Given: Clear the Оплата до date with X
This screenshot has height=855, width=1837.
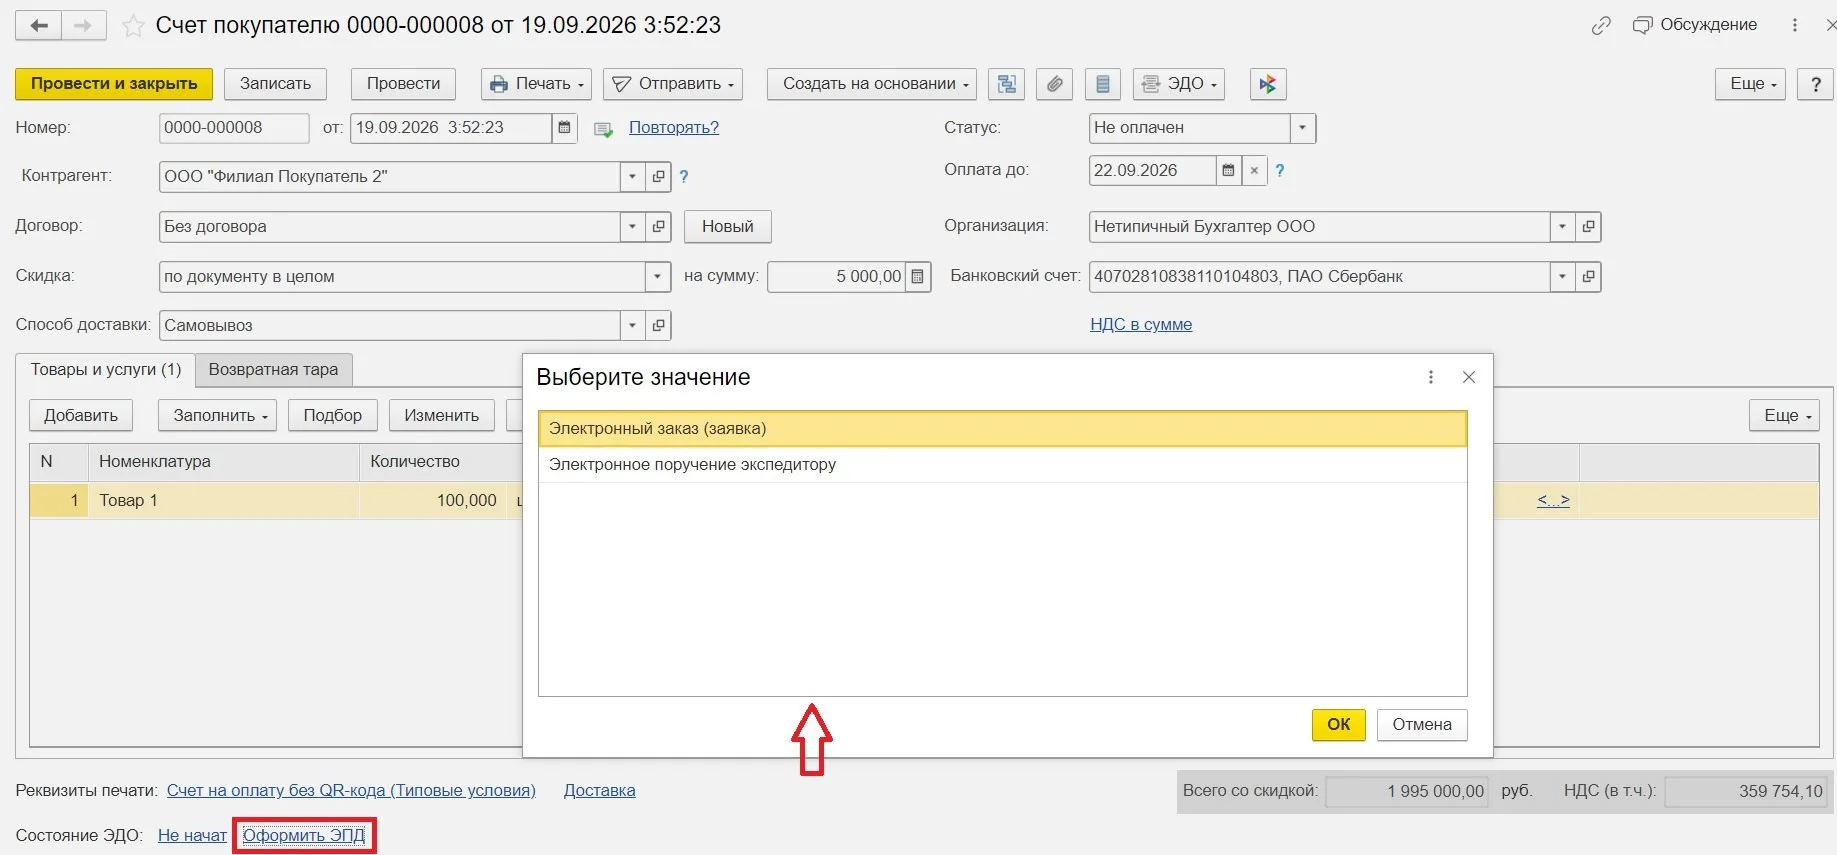Looking at the screenshot, I should (1254, 170).
